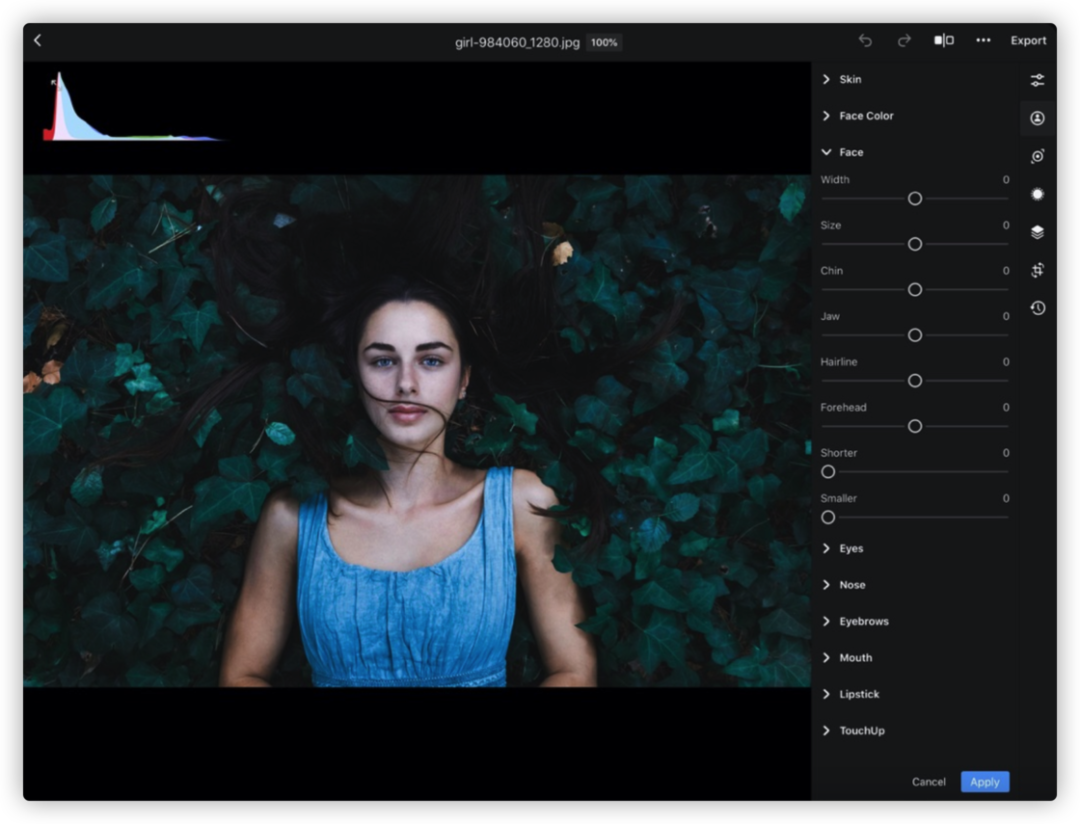The height and width of the screenshot is (824, 1080).
Task: Open the three-dot more options menu
Action: [x=983, y=41]
